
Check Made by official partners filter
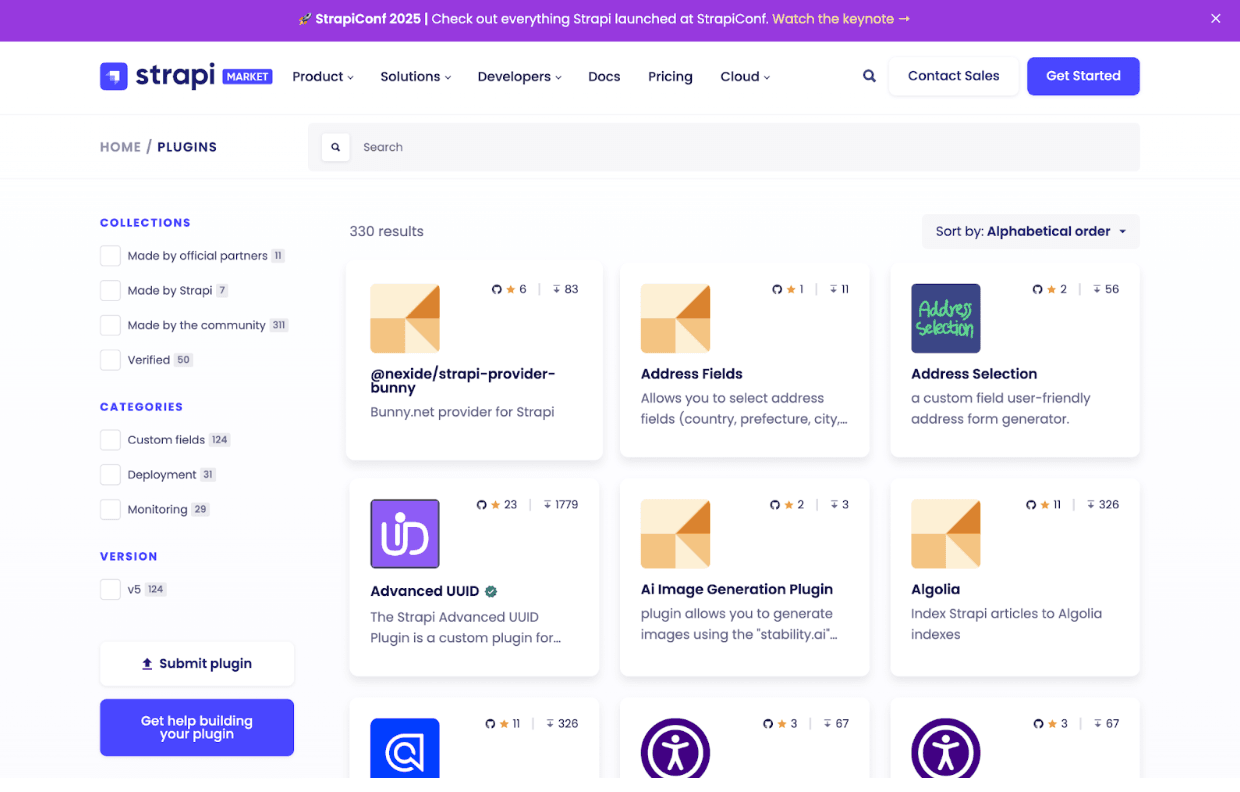(x=110, y=256)
